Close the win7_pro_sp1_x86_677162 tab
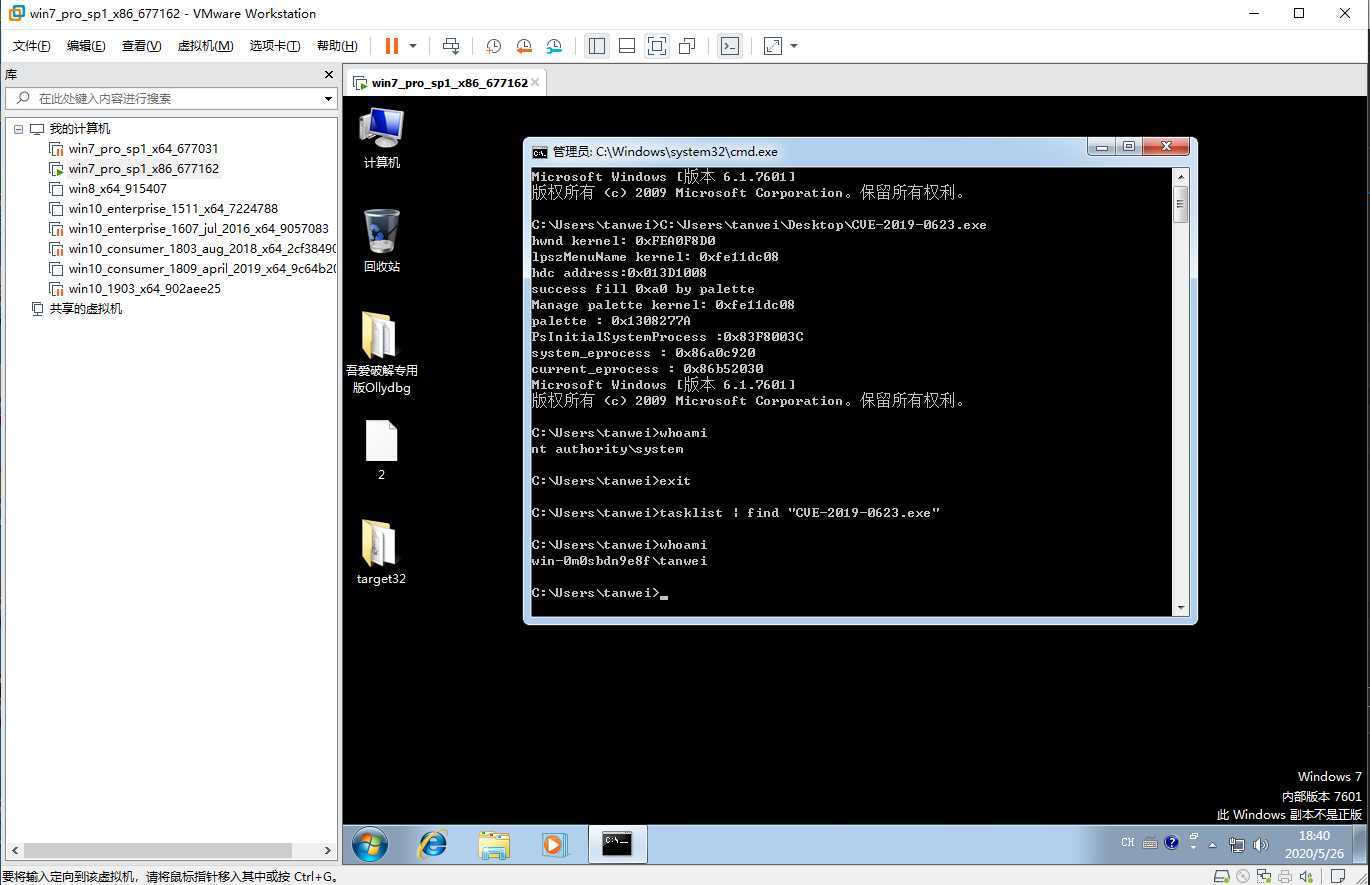This screenshot has height=885, width=1370. (x=535, y=82)
